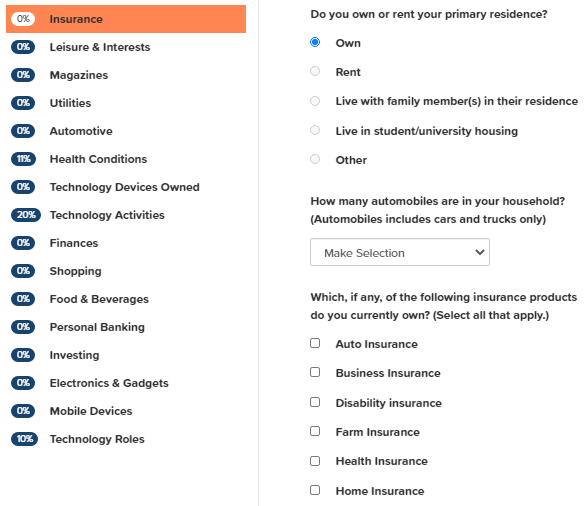The image size is (586, 506).
Task: Click the 11% badge beside Health Conditions
Action: tap(23, 159)
